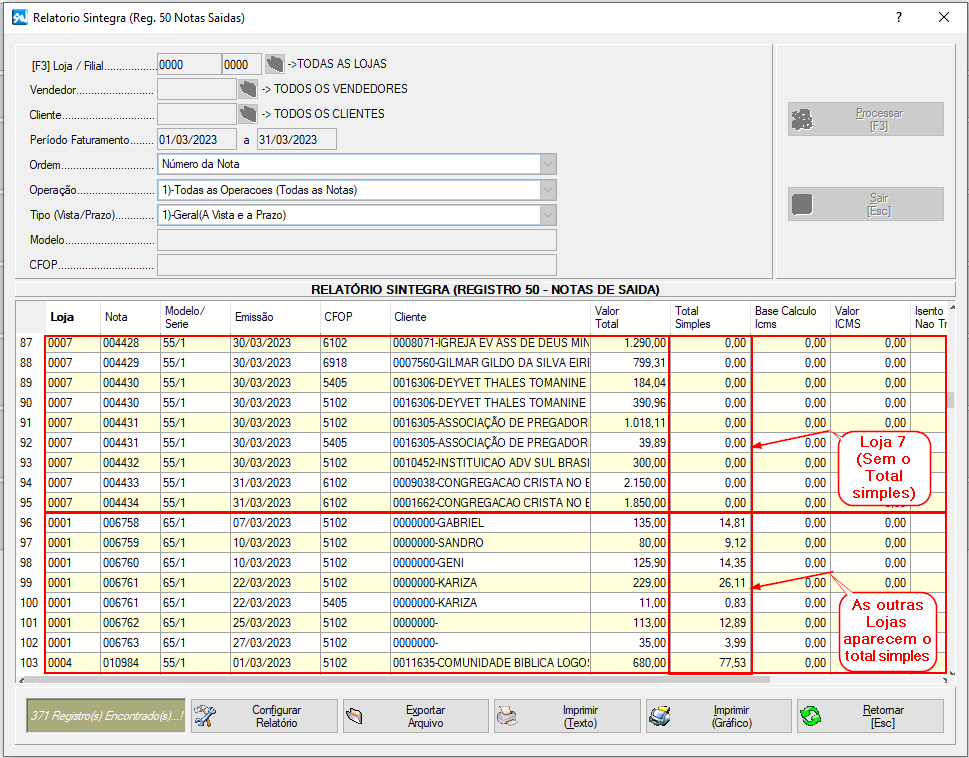Screen dimensions: 969x758
Task: Click the vertical scrollbar thumb of the grid
Action: [x=950, y=399]
